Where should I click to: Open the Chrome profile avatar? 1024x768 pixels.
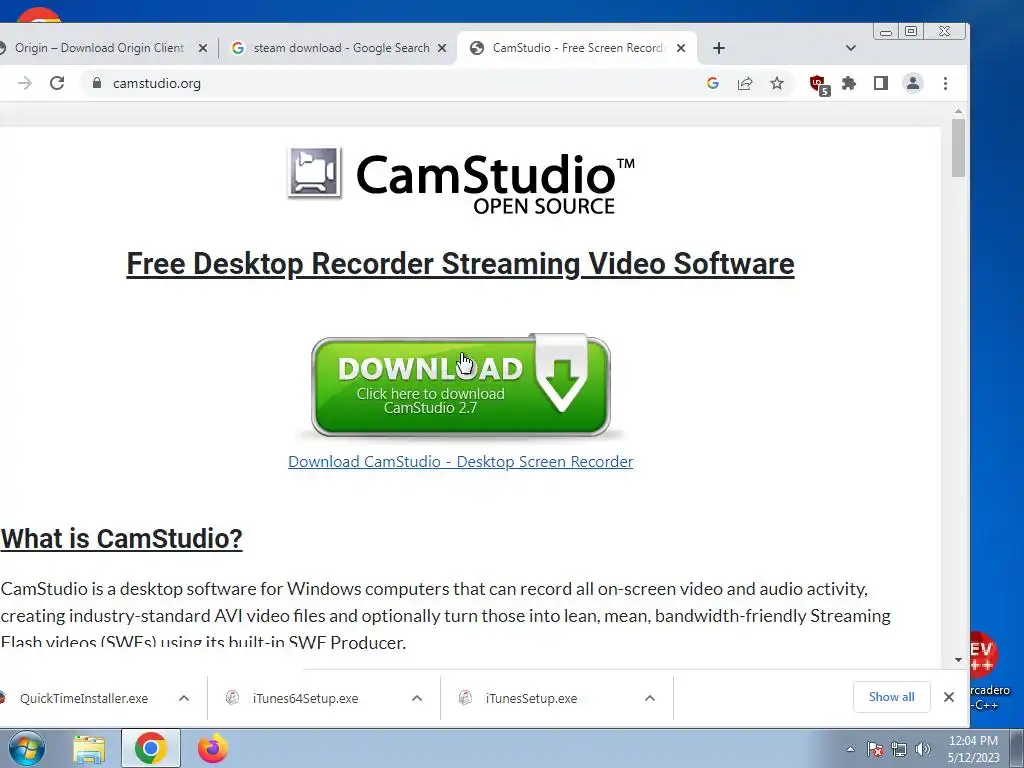[912, 83]
